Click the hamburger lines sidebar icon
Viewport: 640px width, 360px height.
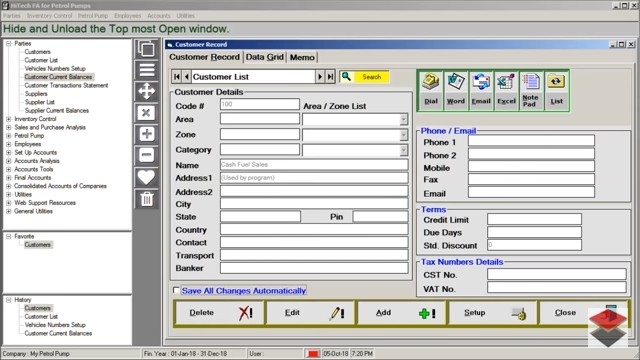[x=147, y=70]
